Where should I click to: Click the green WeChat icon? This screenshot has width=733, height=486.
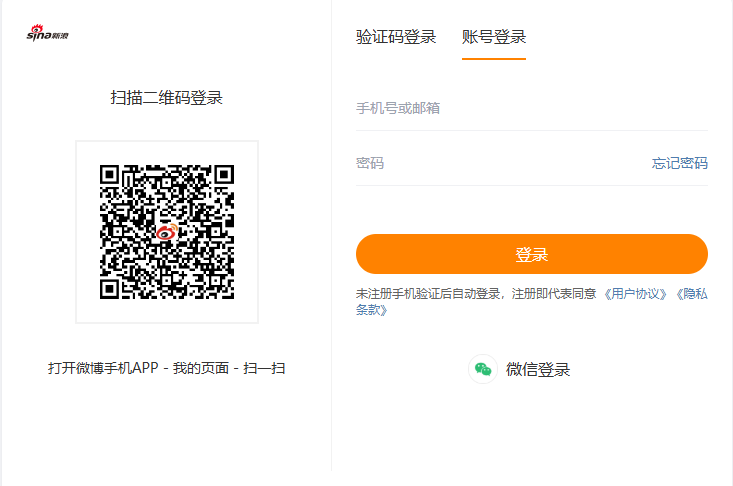pyautogui.click(x=483, y=369)
